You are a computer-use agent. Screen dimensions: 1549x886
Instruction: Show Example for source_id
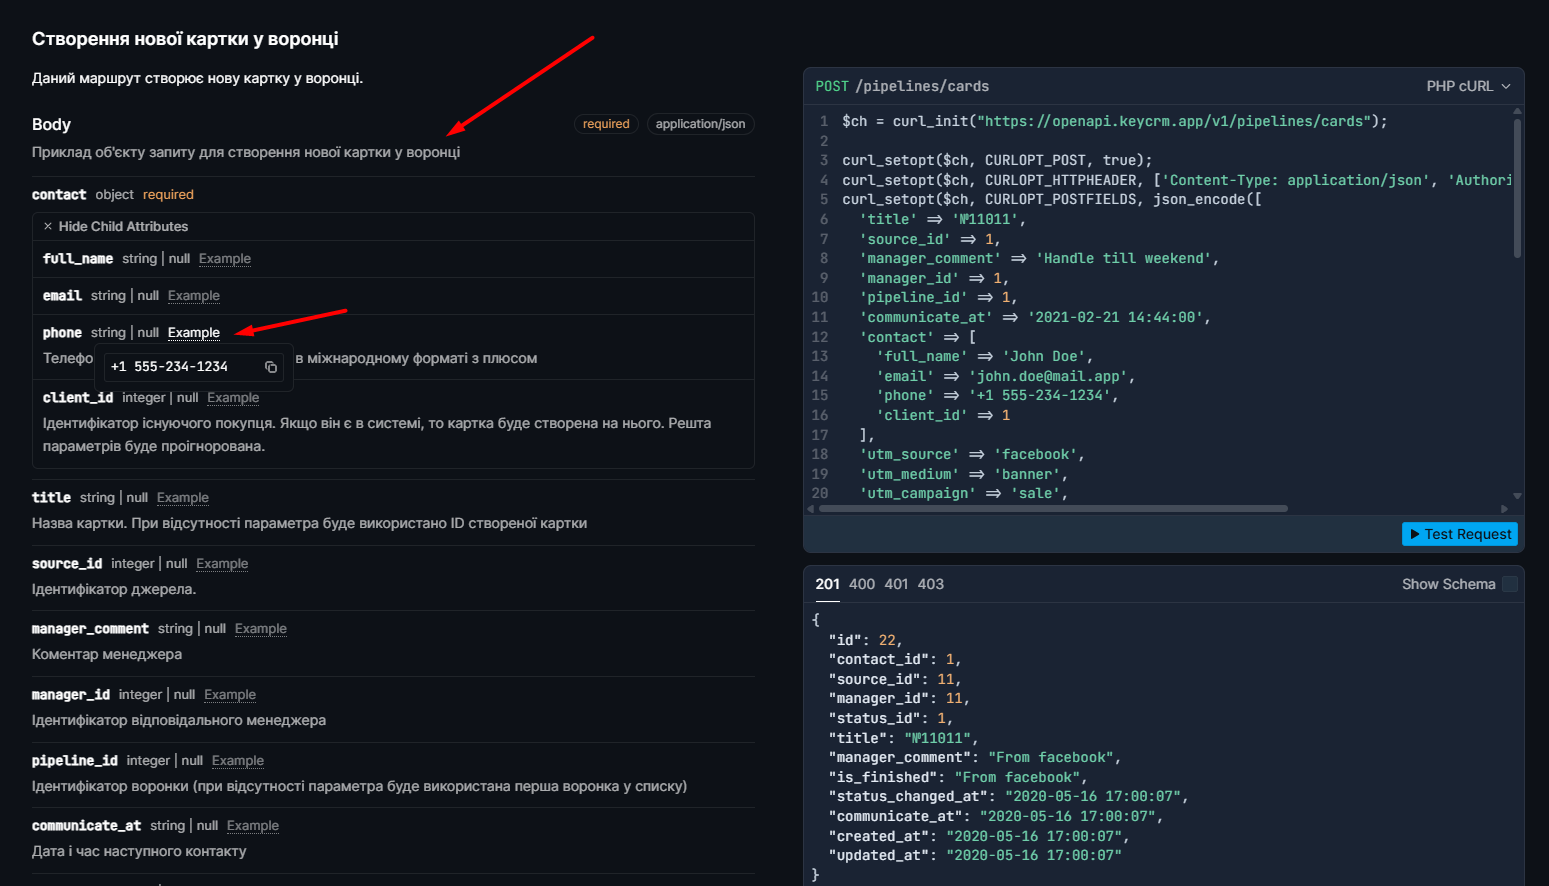point(222,564)
